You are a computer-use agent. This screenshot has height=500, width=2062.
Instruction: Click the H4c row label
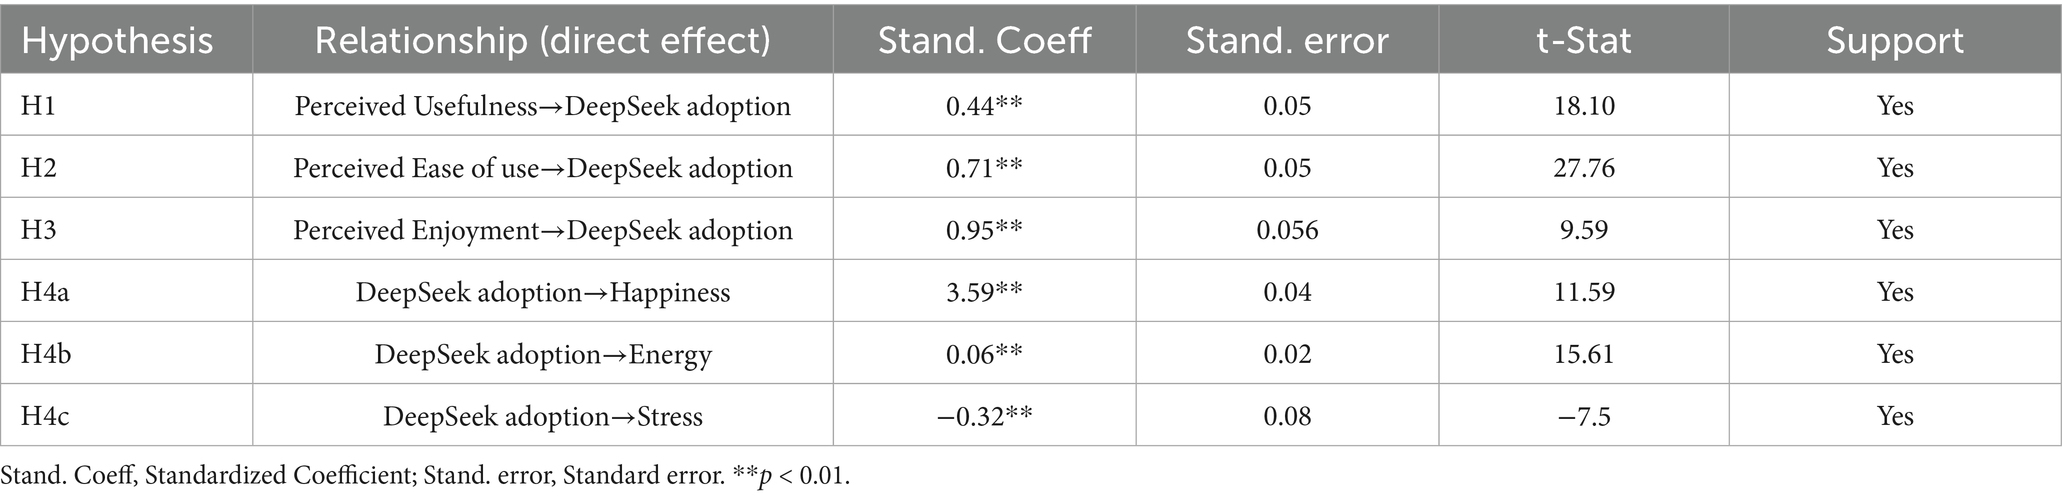tap(45, 416)
